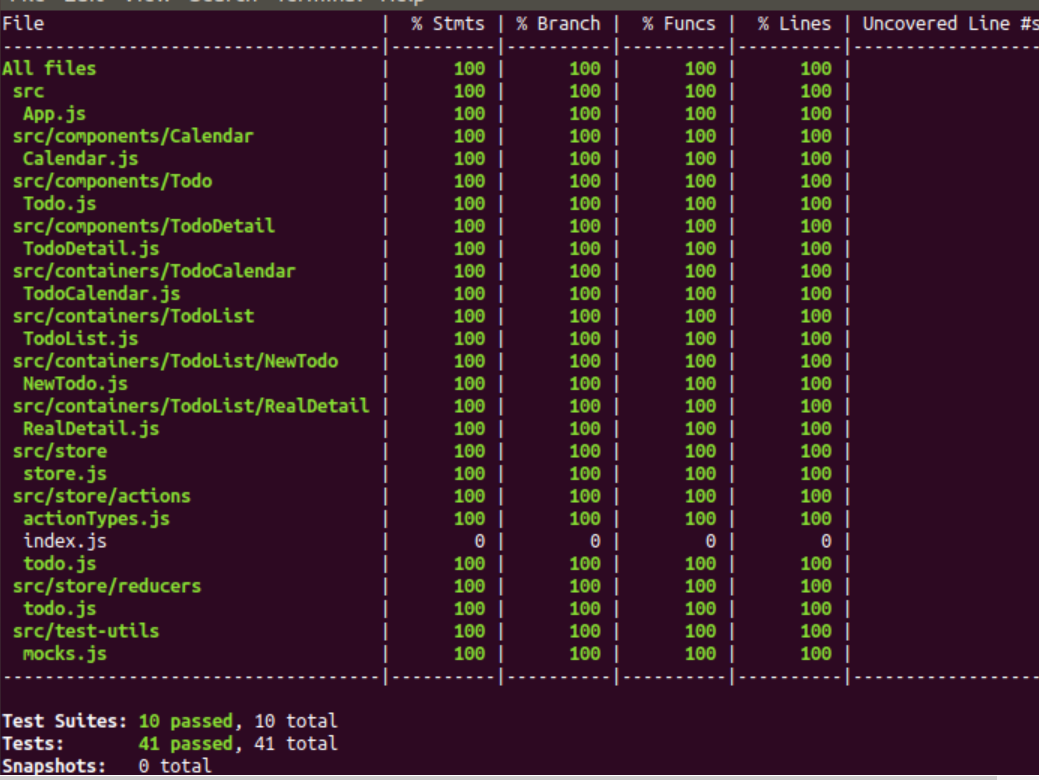Select the uncovered index.js file name

tap(65, 541)
